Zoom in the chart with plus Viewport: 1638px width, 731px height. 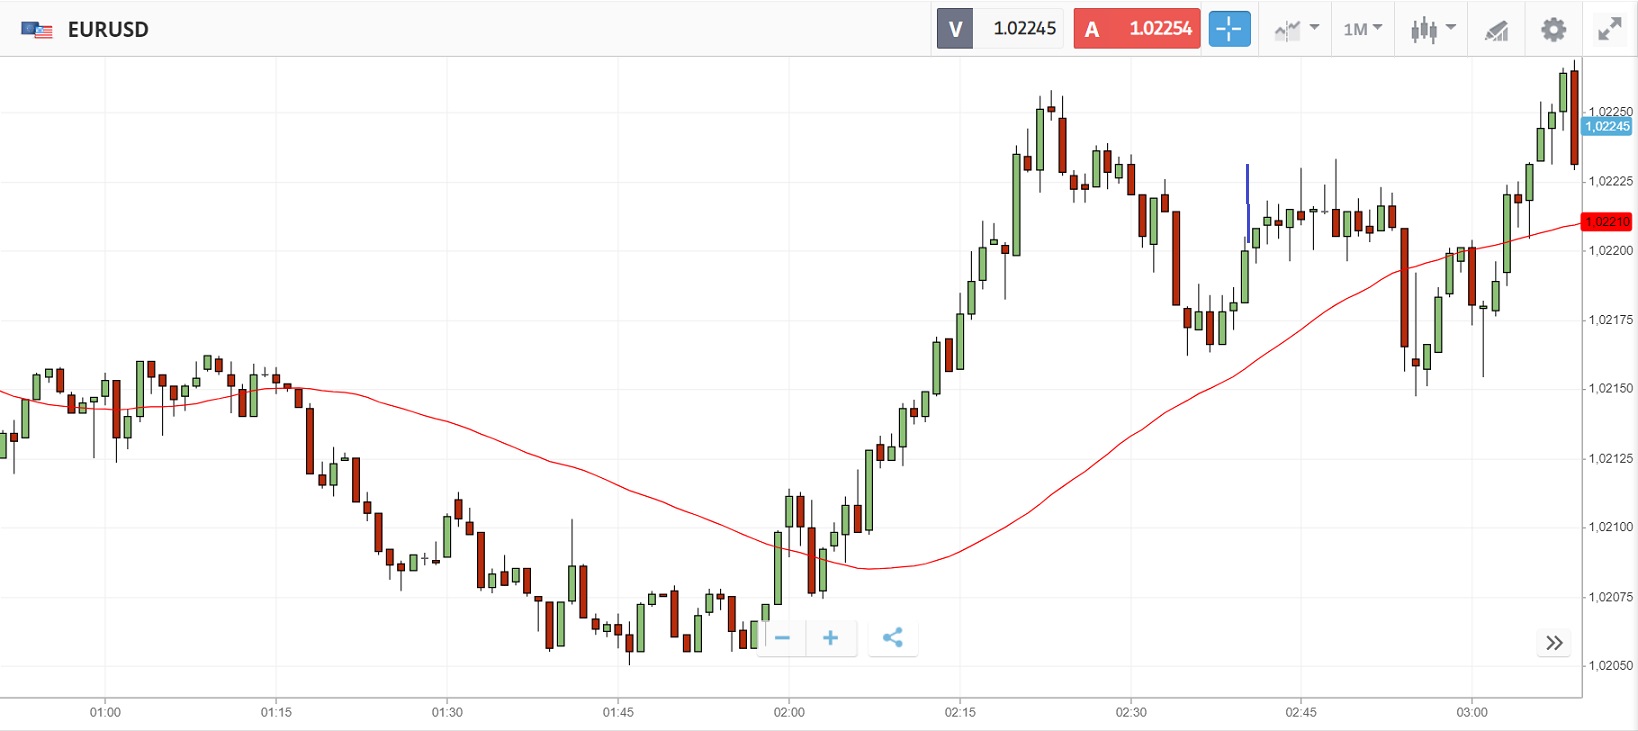click(x=830, y=638)
